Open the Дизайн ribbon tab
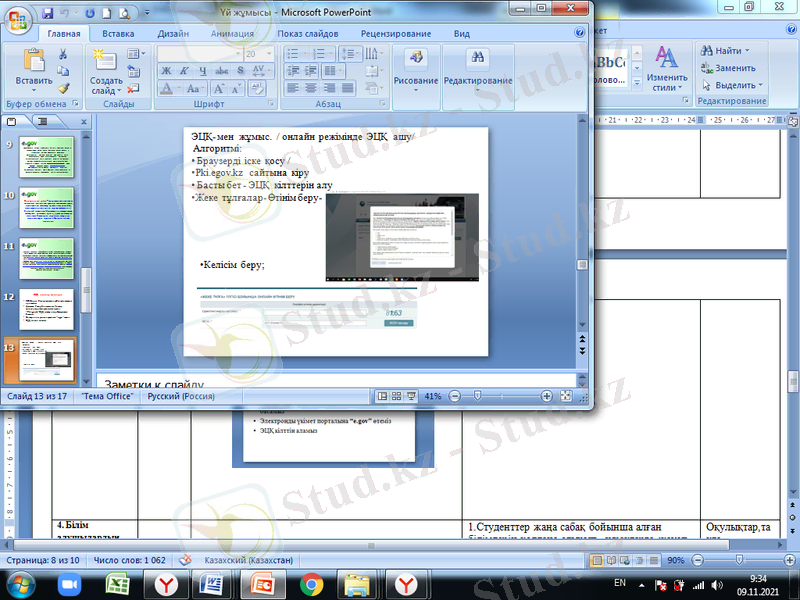The width and height of the screenshot is (800, 600). pos(172,33)
